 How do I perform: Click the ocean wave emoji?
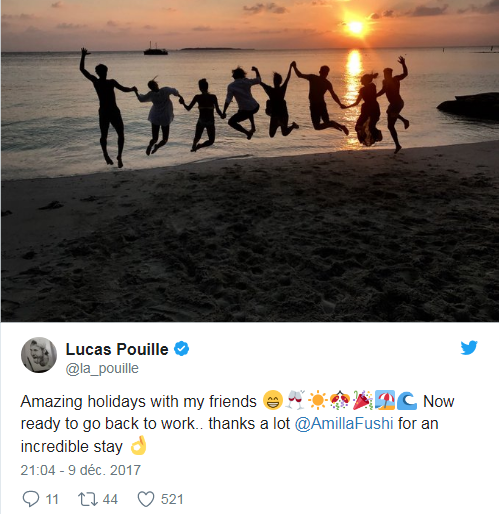click(407, 400)
